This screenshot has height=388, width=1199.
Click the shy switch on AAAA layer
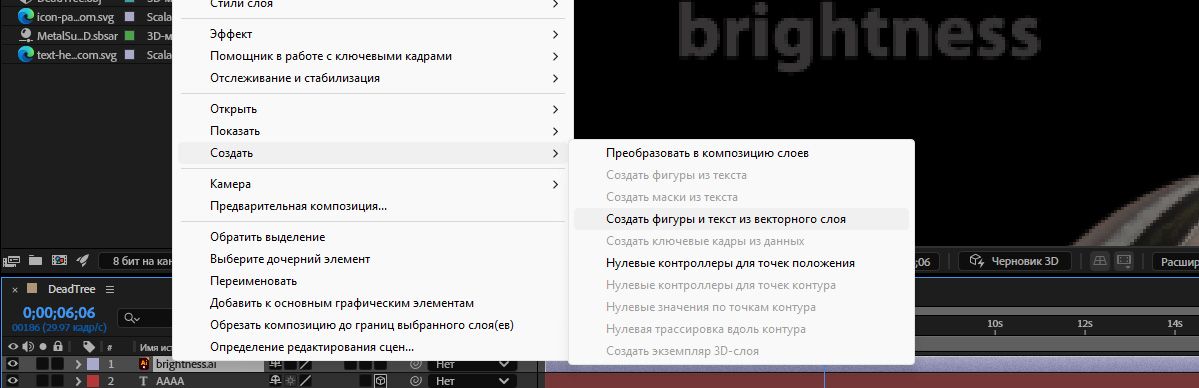pos(275,380)
